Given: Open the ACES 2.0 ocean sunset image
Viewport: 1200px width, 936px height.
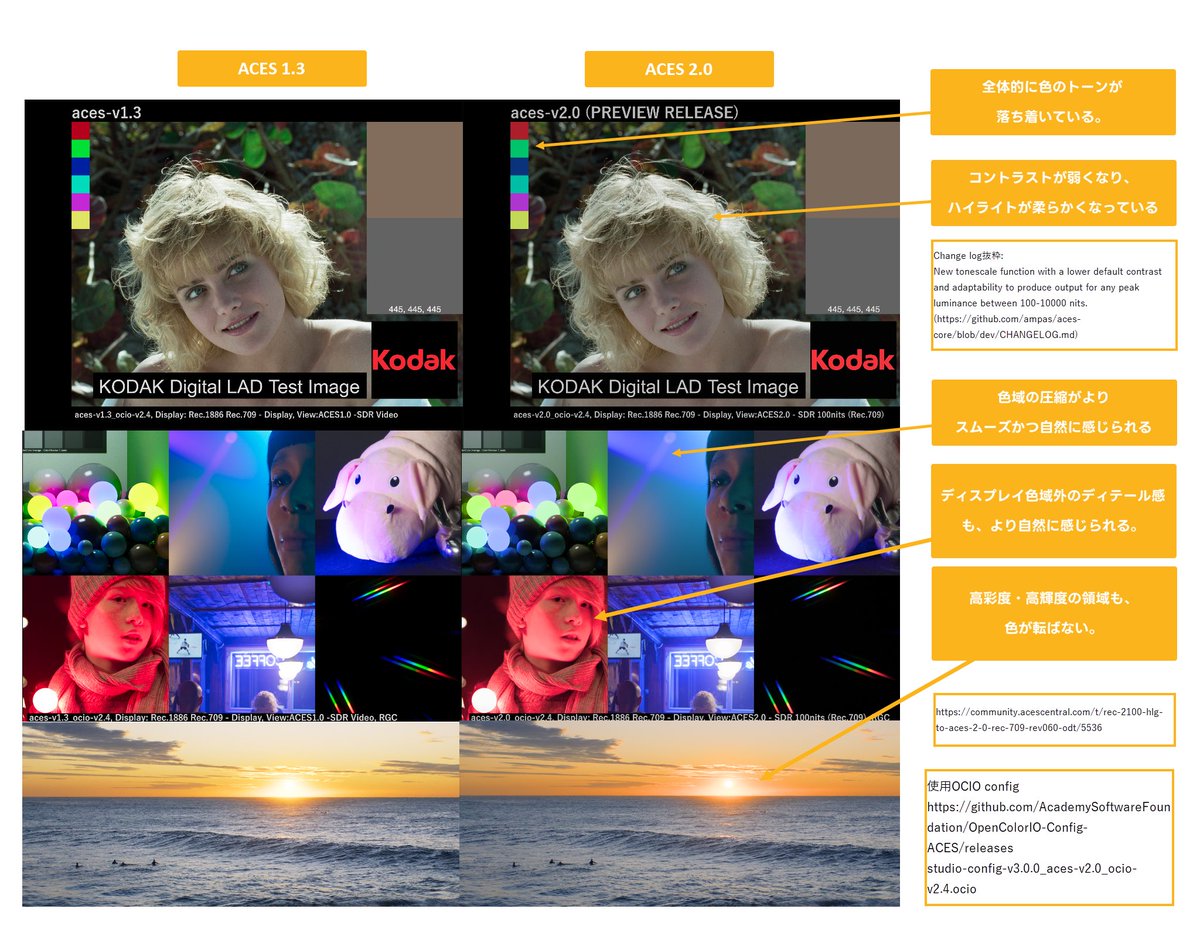Looking at the screenshot, I should [680, 814].
